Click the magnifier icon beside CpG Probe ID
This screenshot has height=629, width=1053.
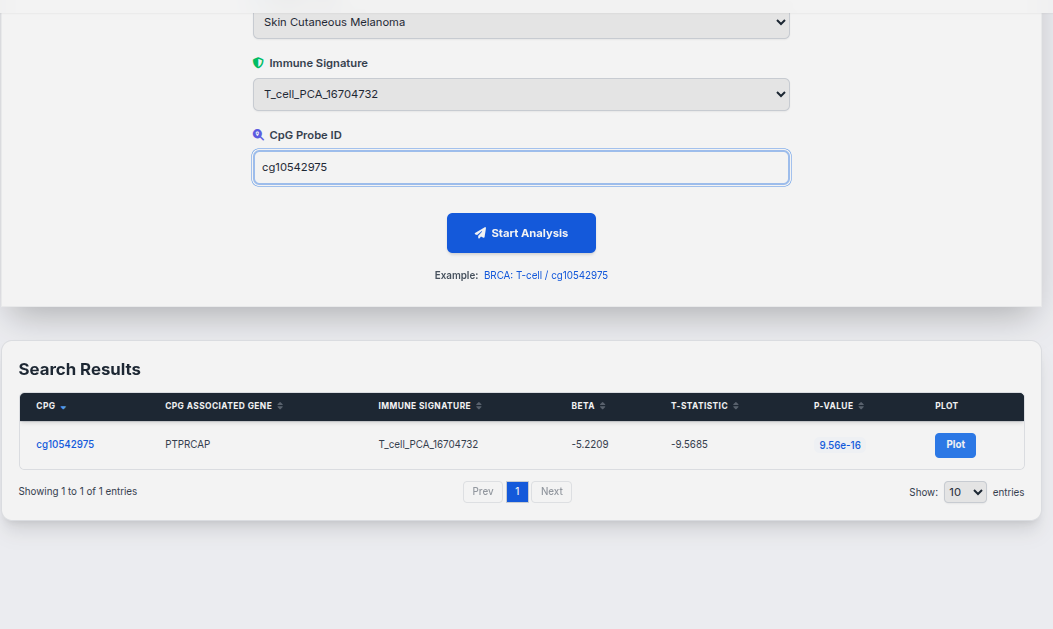(258, 135)
